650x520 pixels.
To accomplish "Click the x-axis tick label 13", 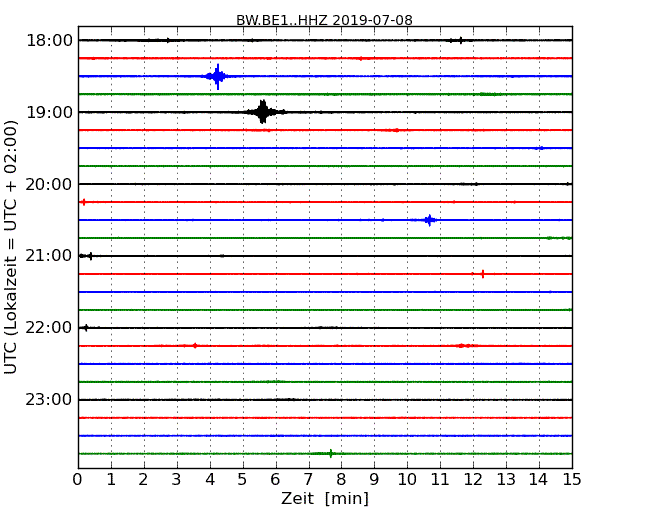I will [x=506, y=479].
